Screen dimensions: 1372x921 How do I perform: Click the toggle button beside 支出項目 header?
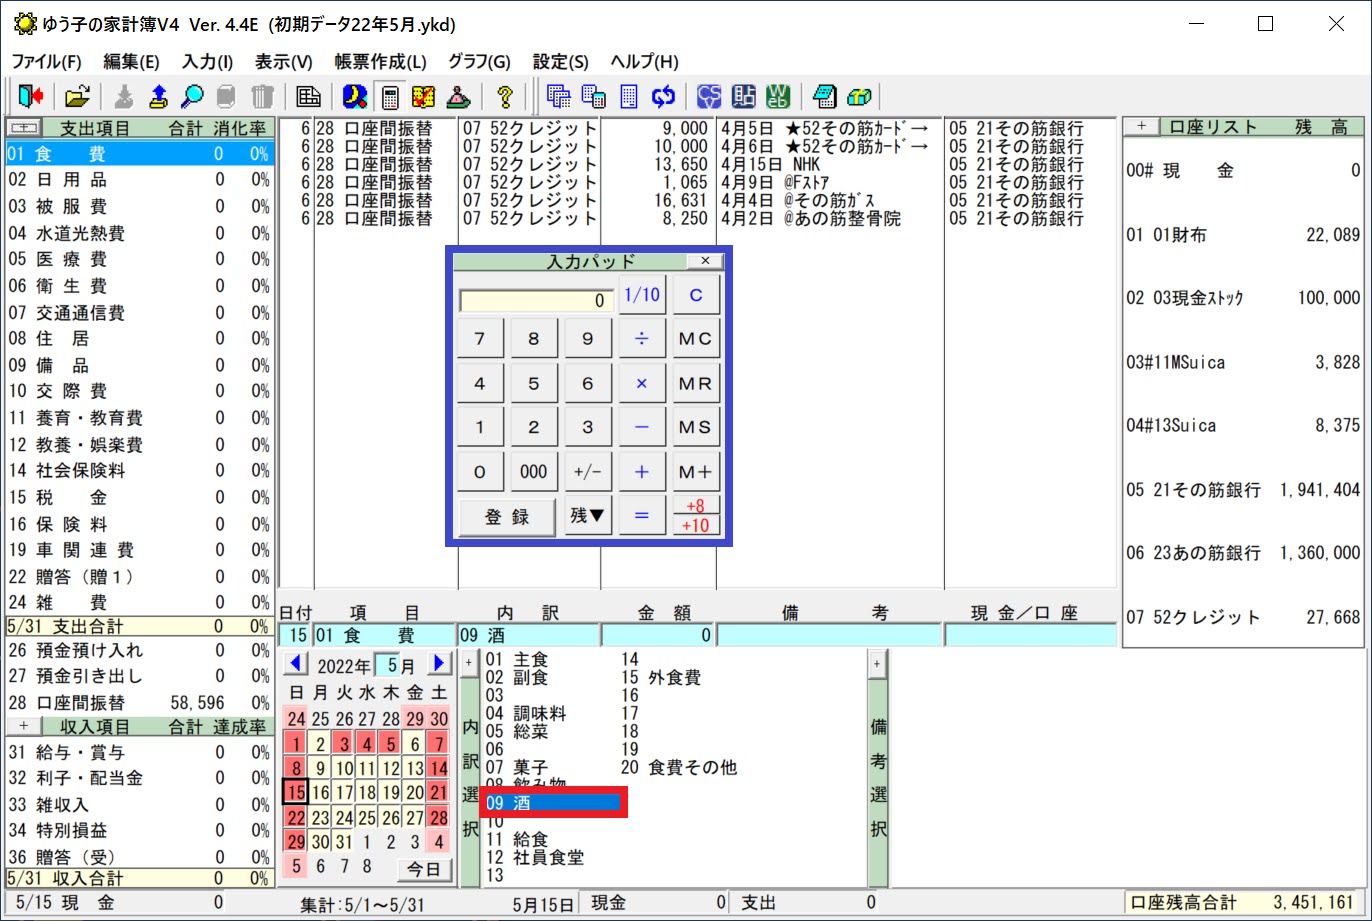(x=24, y=128)
